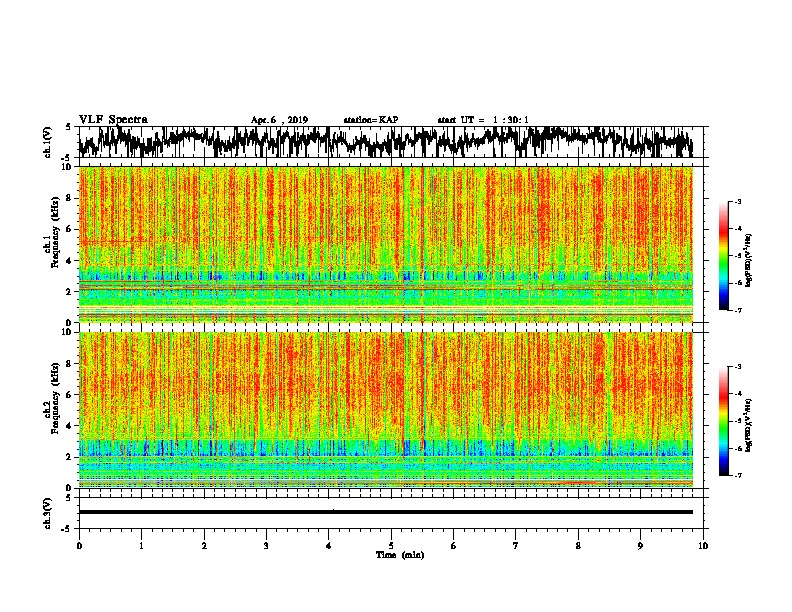Click the "VLF Spectra" plot title

coord(113,120)
